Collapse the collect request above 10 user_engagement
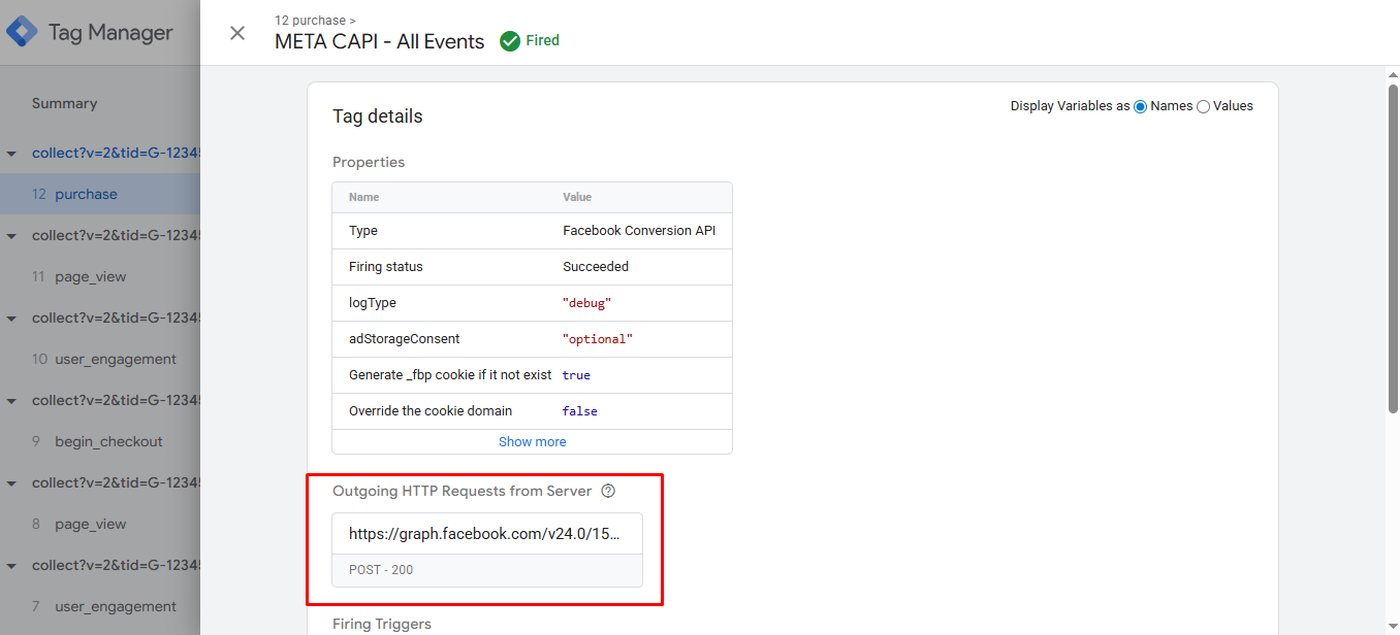 pos(12,318)
